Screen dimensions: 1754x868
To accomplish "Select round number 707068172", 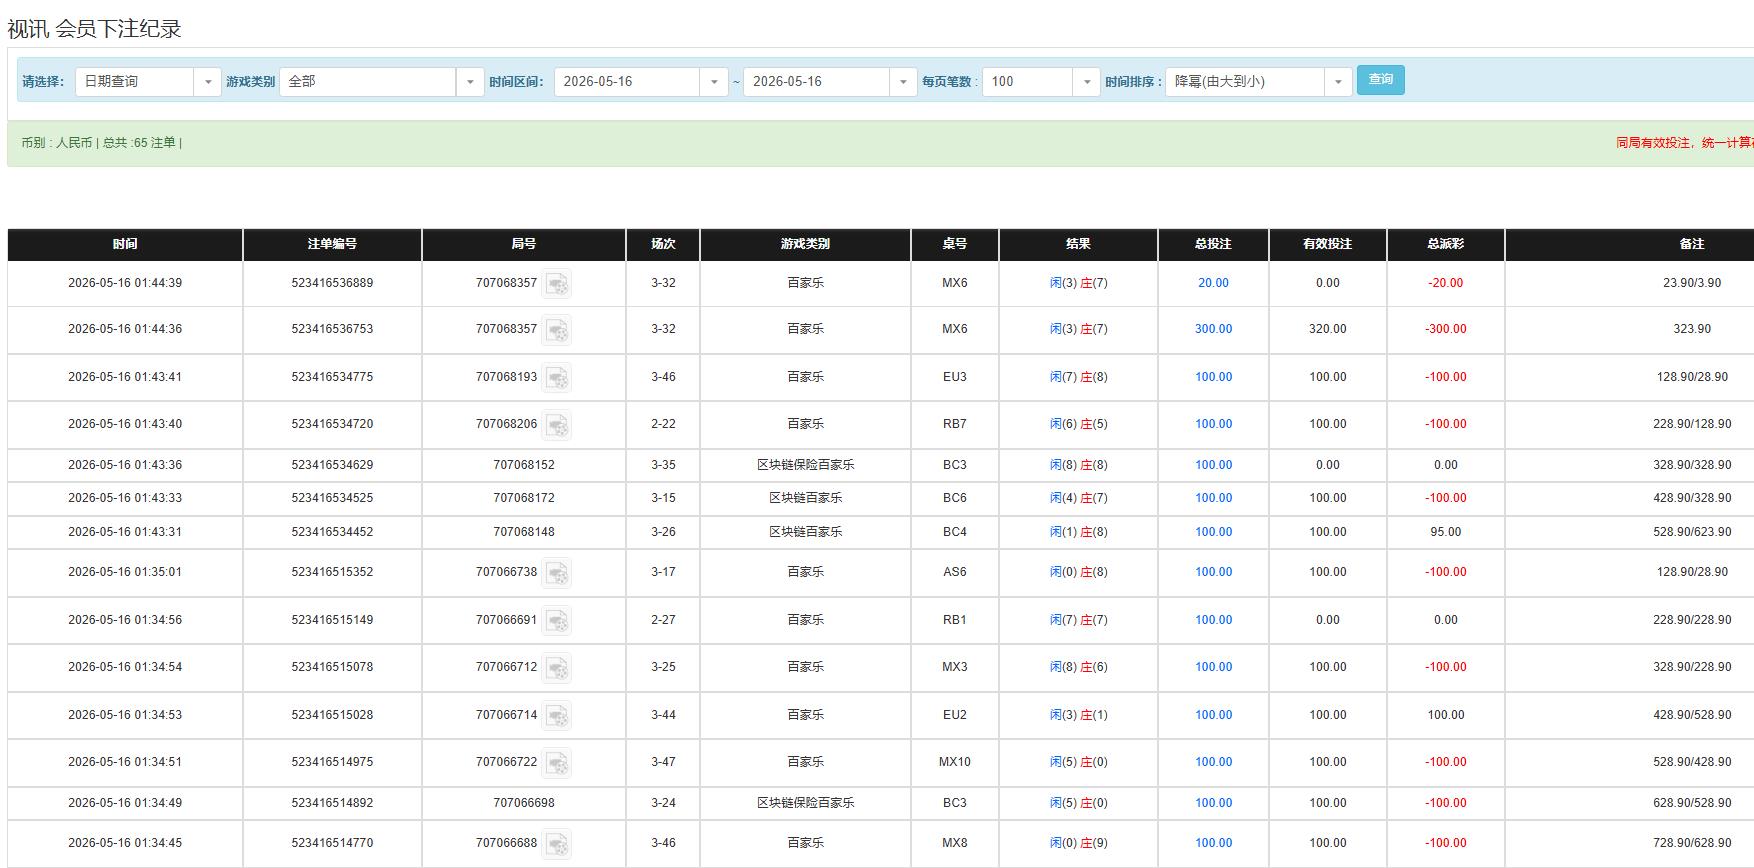I will point(524,498).
